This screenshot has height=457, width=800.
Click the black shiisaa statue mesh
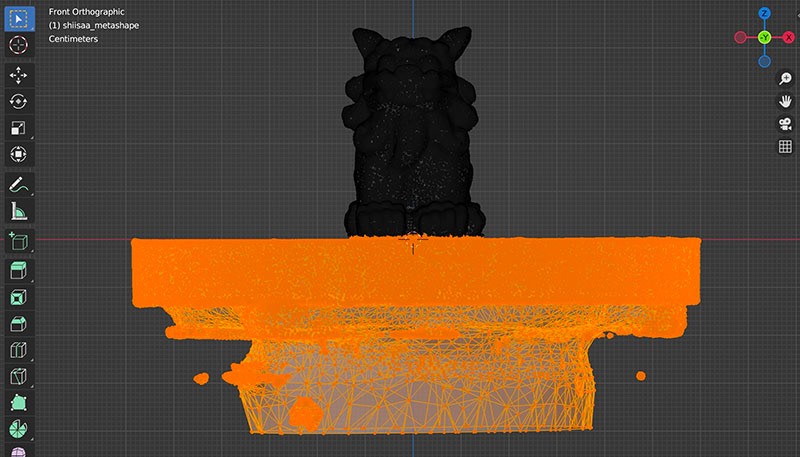click(x=412, y=133)
